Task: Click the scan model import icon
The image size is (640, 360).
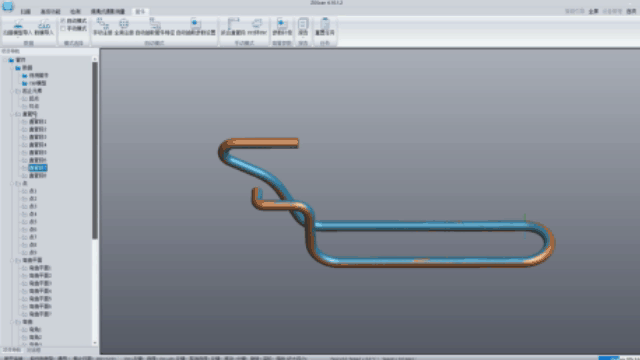Action: pyautogui.click(x=18, y=26)
